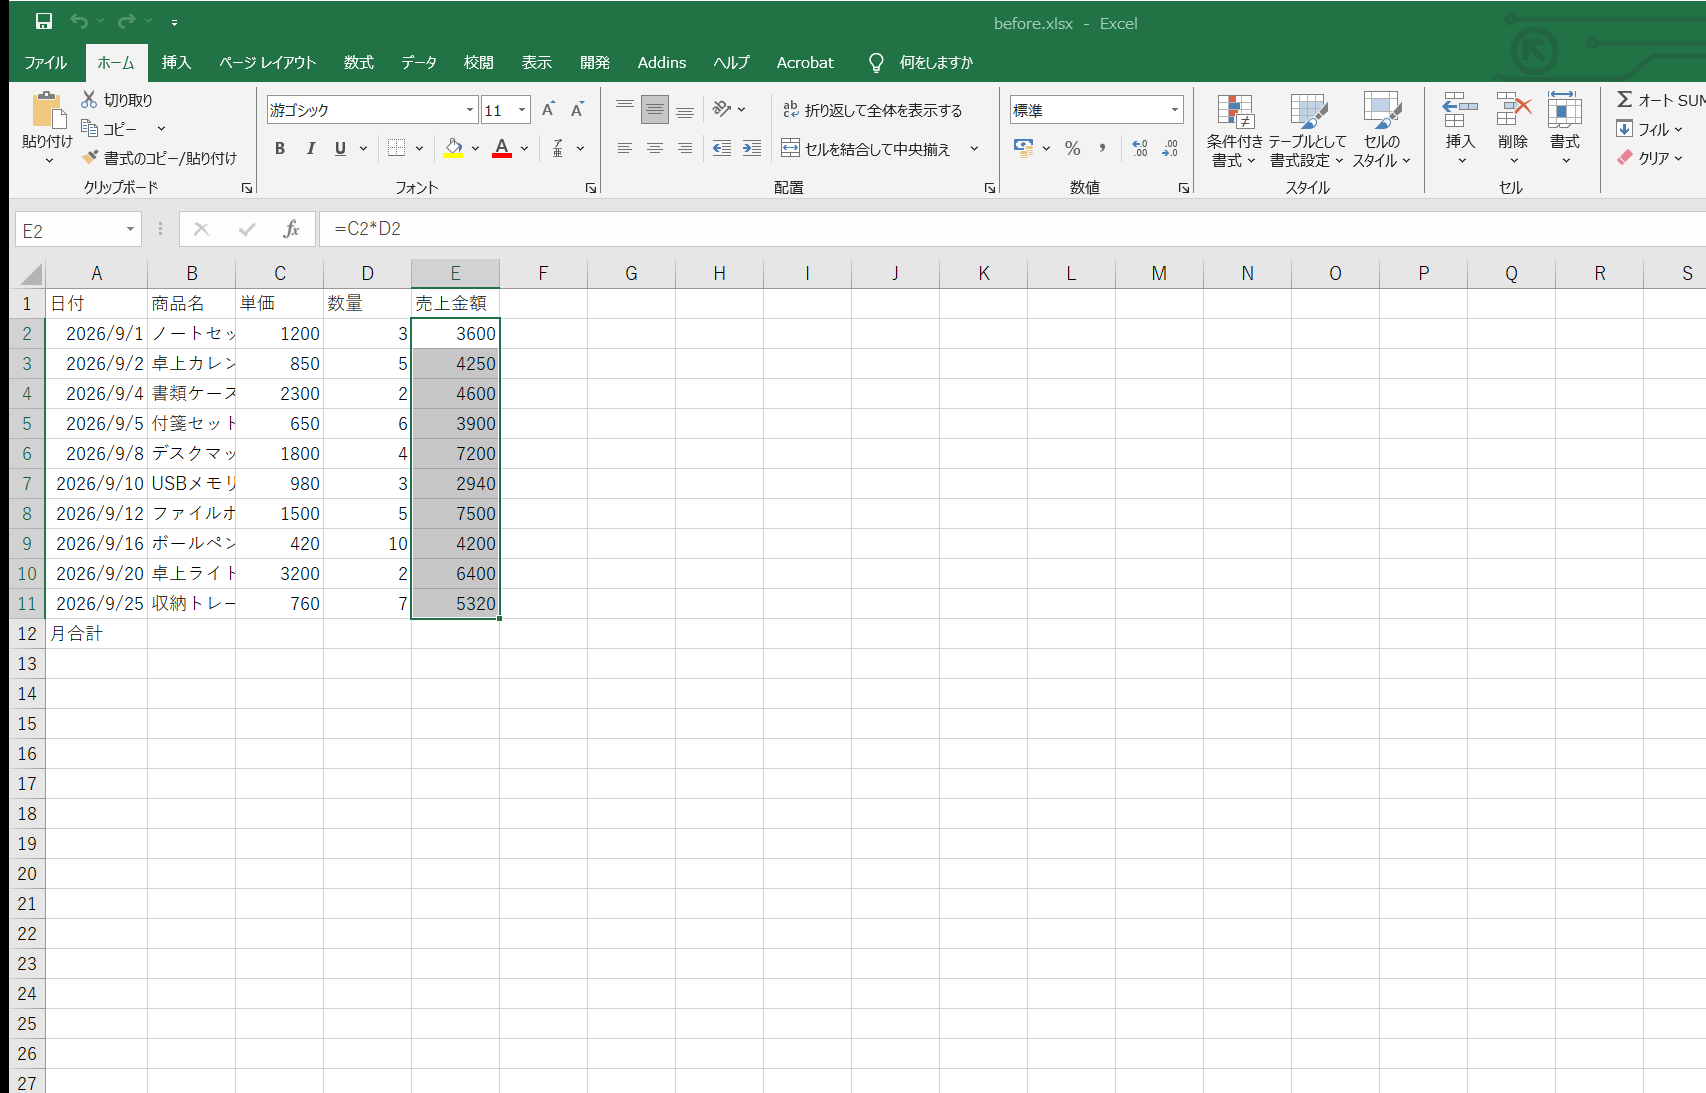
Task: Switch to the 数式 tab
Action: point(358,62)
